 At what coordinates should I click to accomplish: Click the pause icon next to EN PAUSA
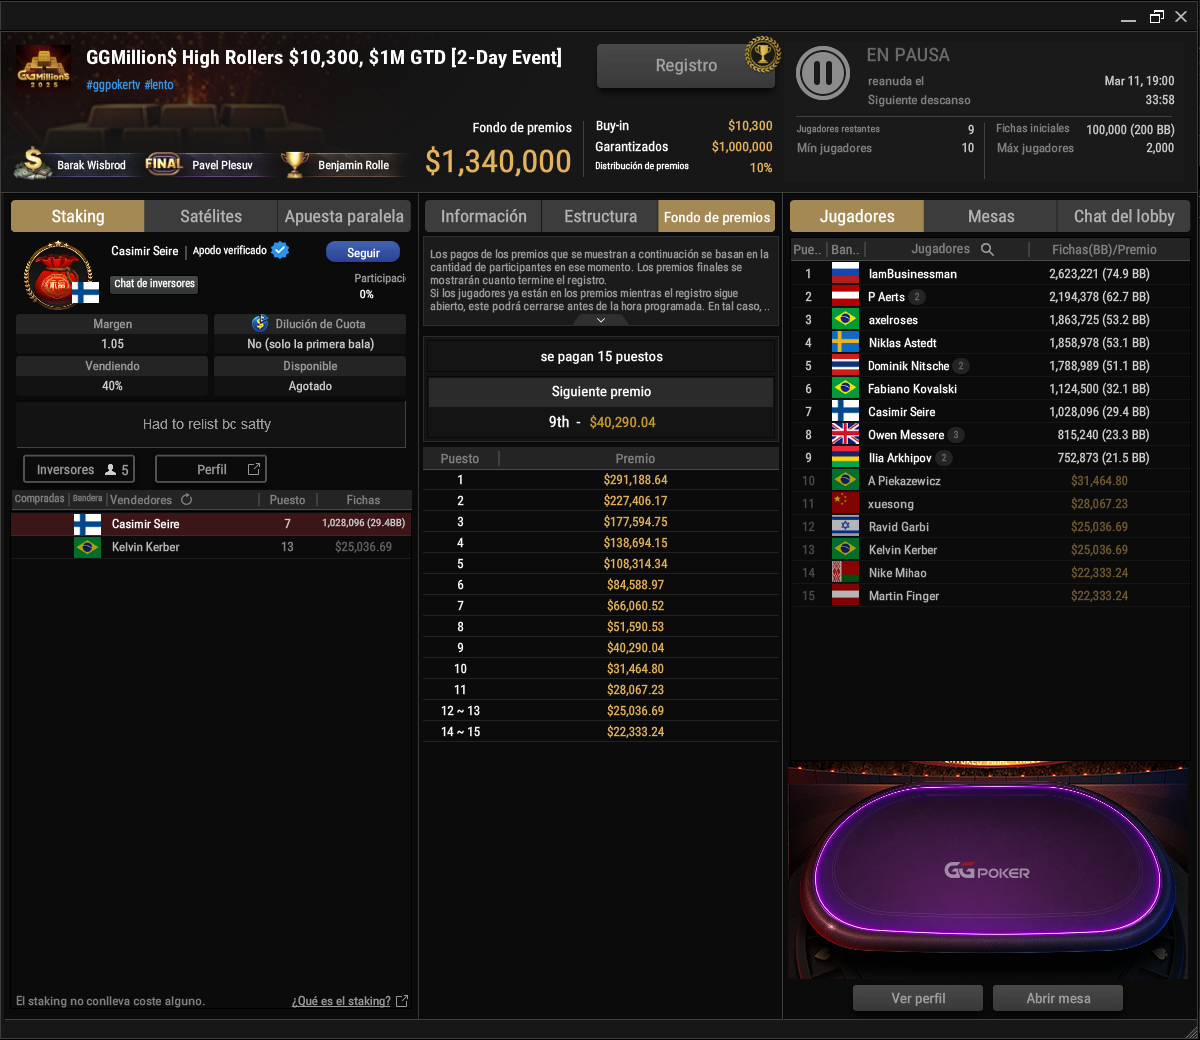click(823, 73)
